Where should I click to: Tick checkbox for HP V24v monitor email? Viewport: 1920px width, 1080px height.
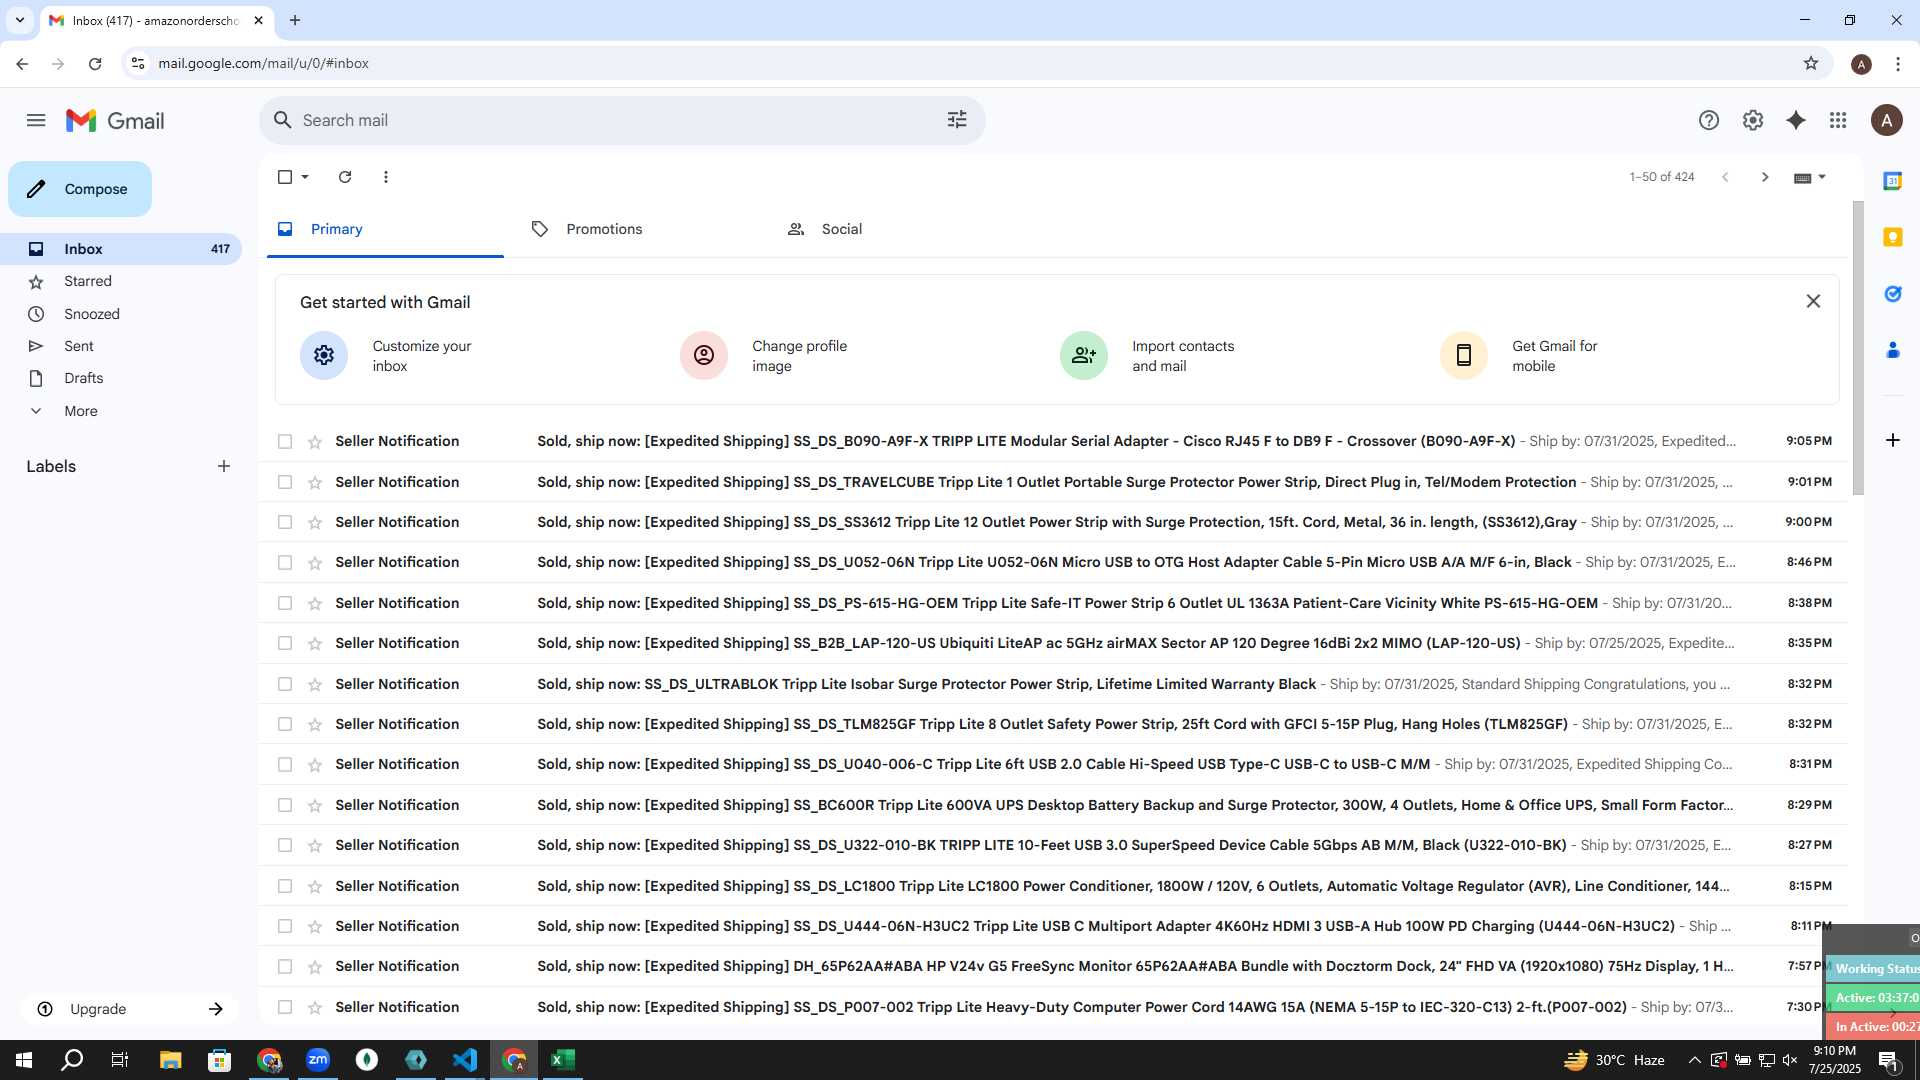tap(285, 967)
